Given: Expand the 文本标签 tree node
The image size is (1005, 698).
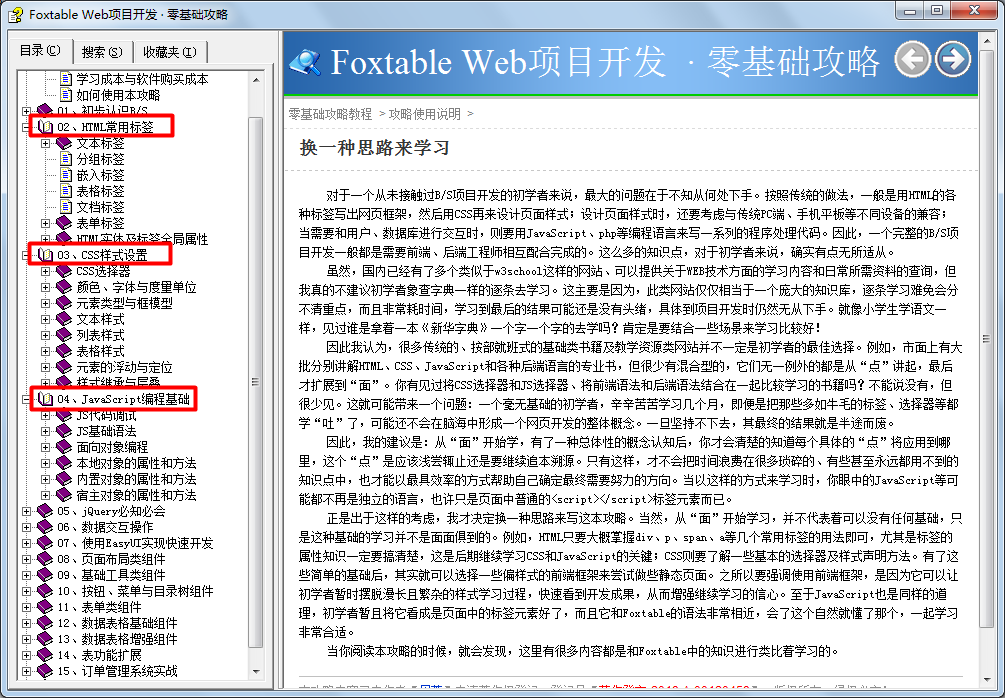Looking at the screenshot, I should [x=46, y=143].
